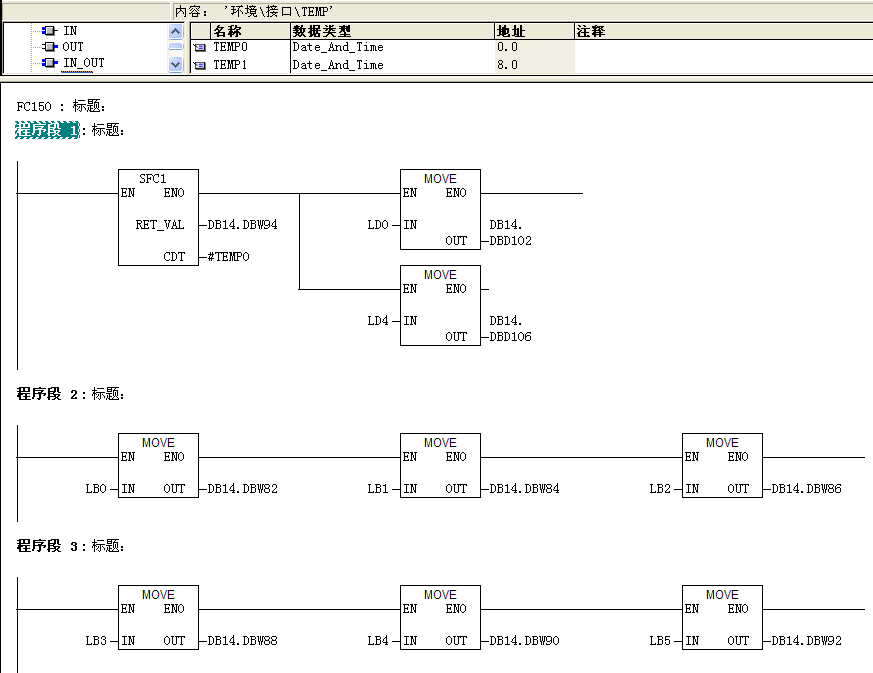Click the 数据类型 column header

click(317, 30)
